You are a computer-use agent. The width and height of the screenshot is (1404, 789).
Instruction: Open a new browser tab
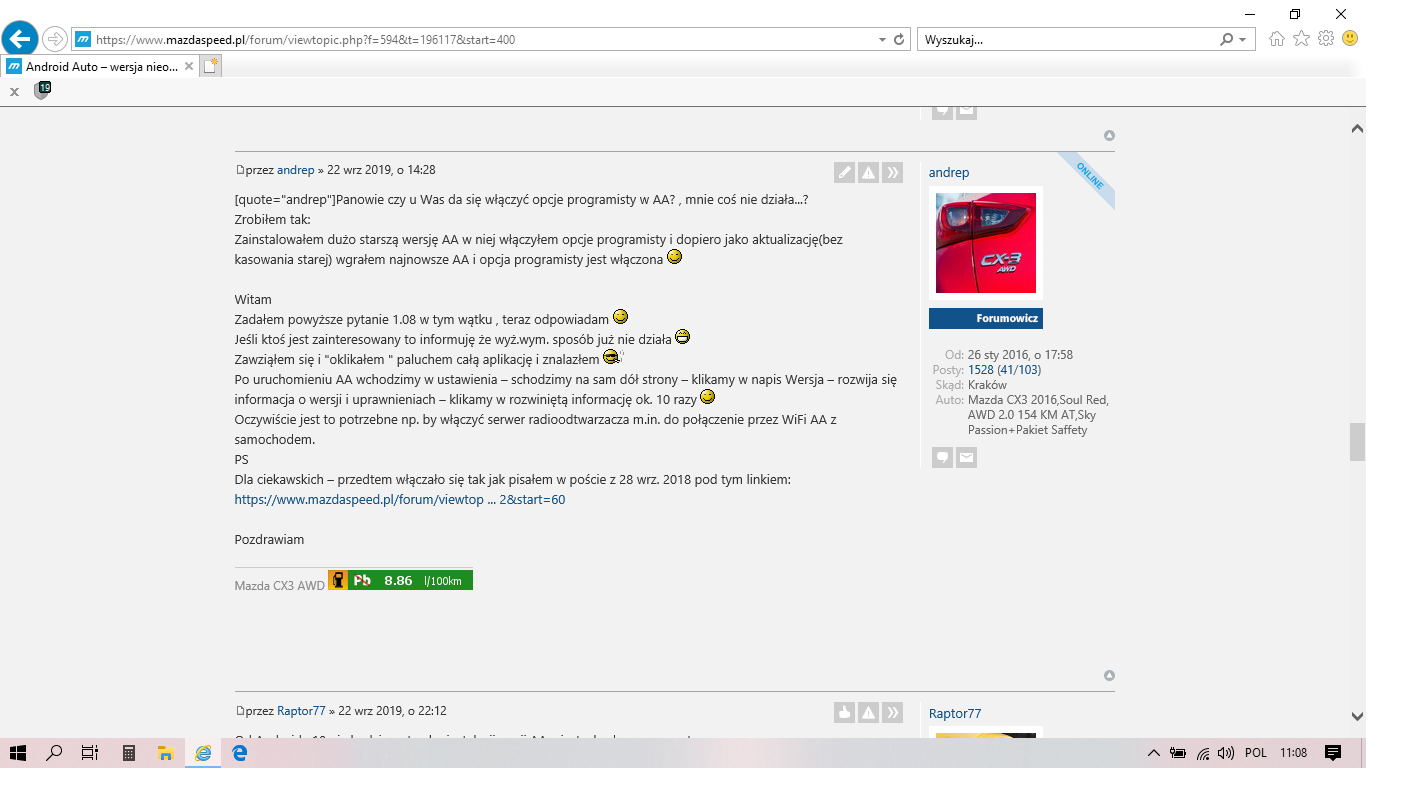click(x=210, y=66)
